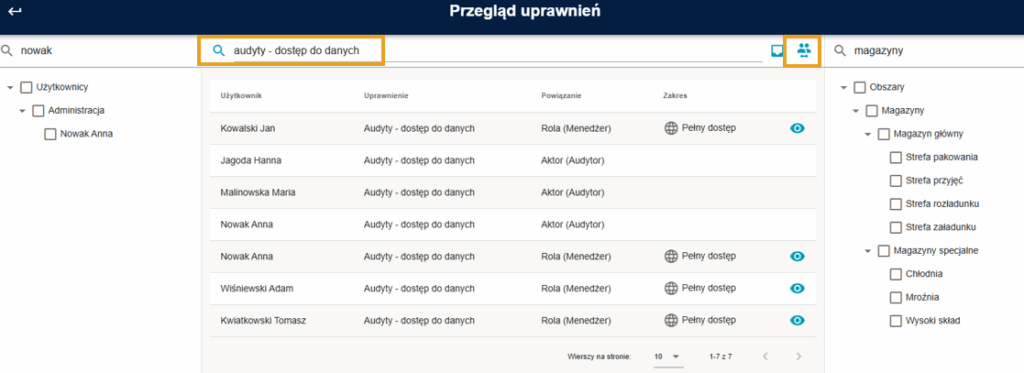Image resolution: width=1024 pixels, height=373 pixels.
Task: Click eye icon for Kwiatkowski Tomasz
Action: (797, 320)
